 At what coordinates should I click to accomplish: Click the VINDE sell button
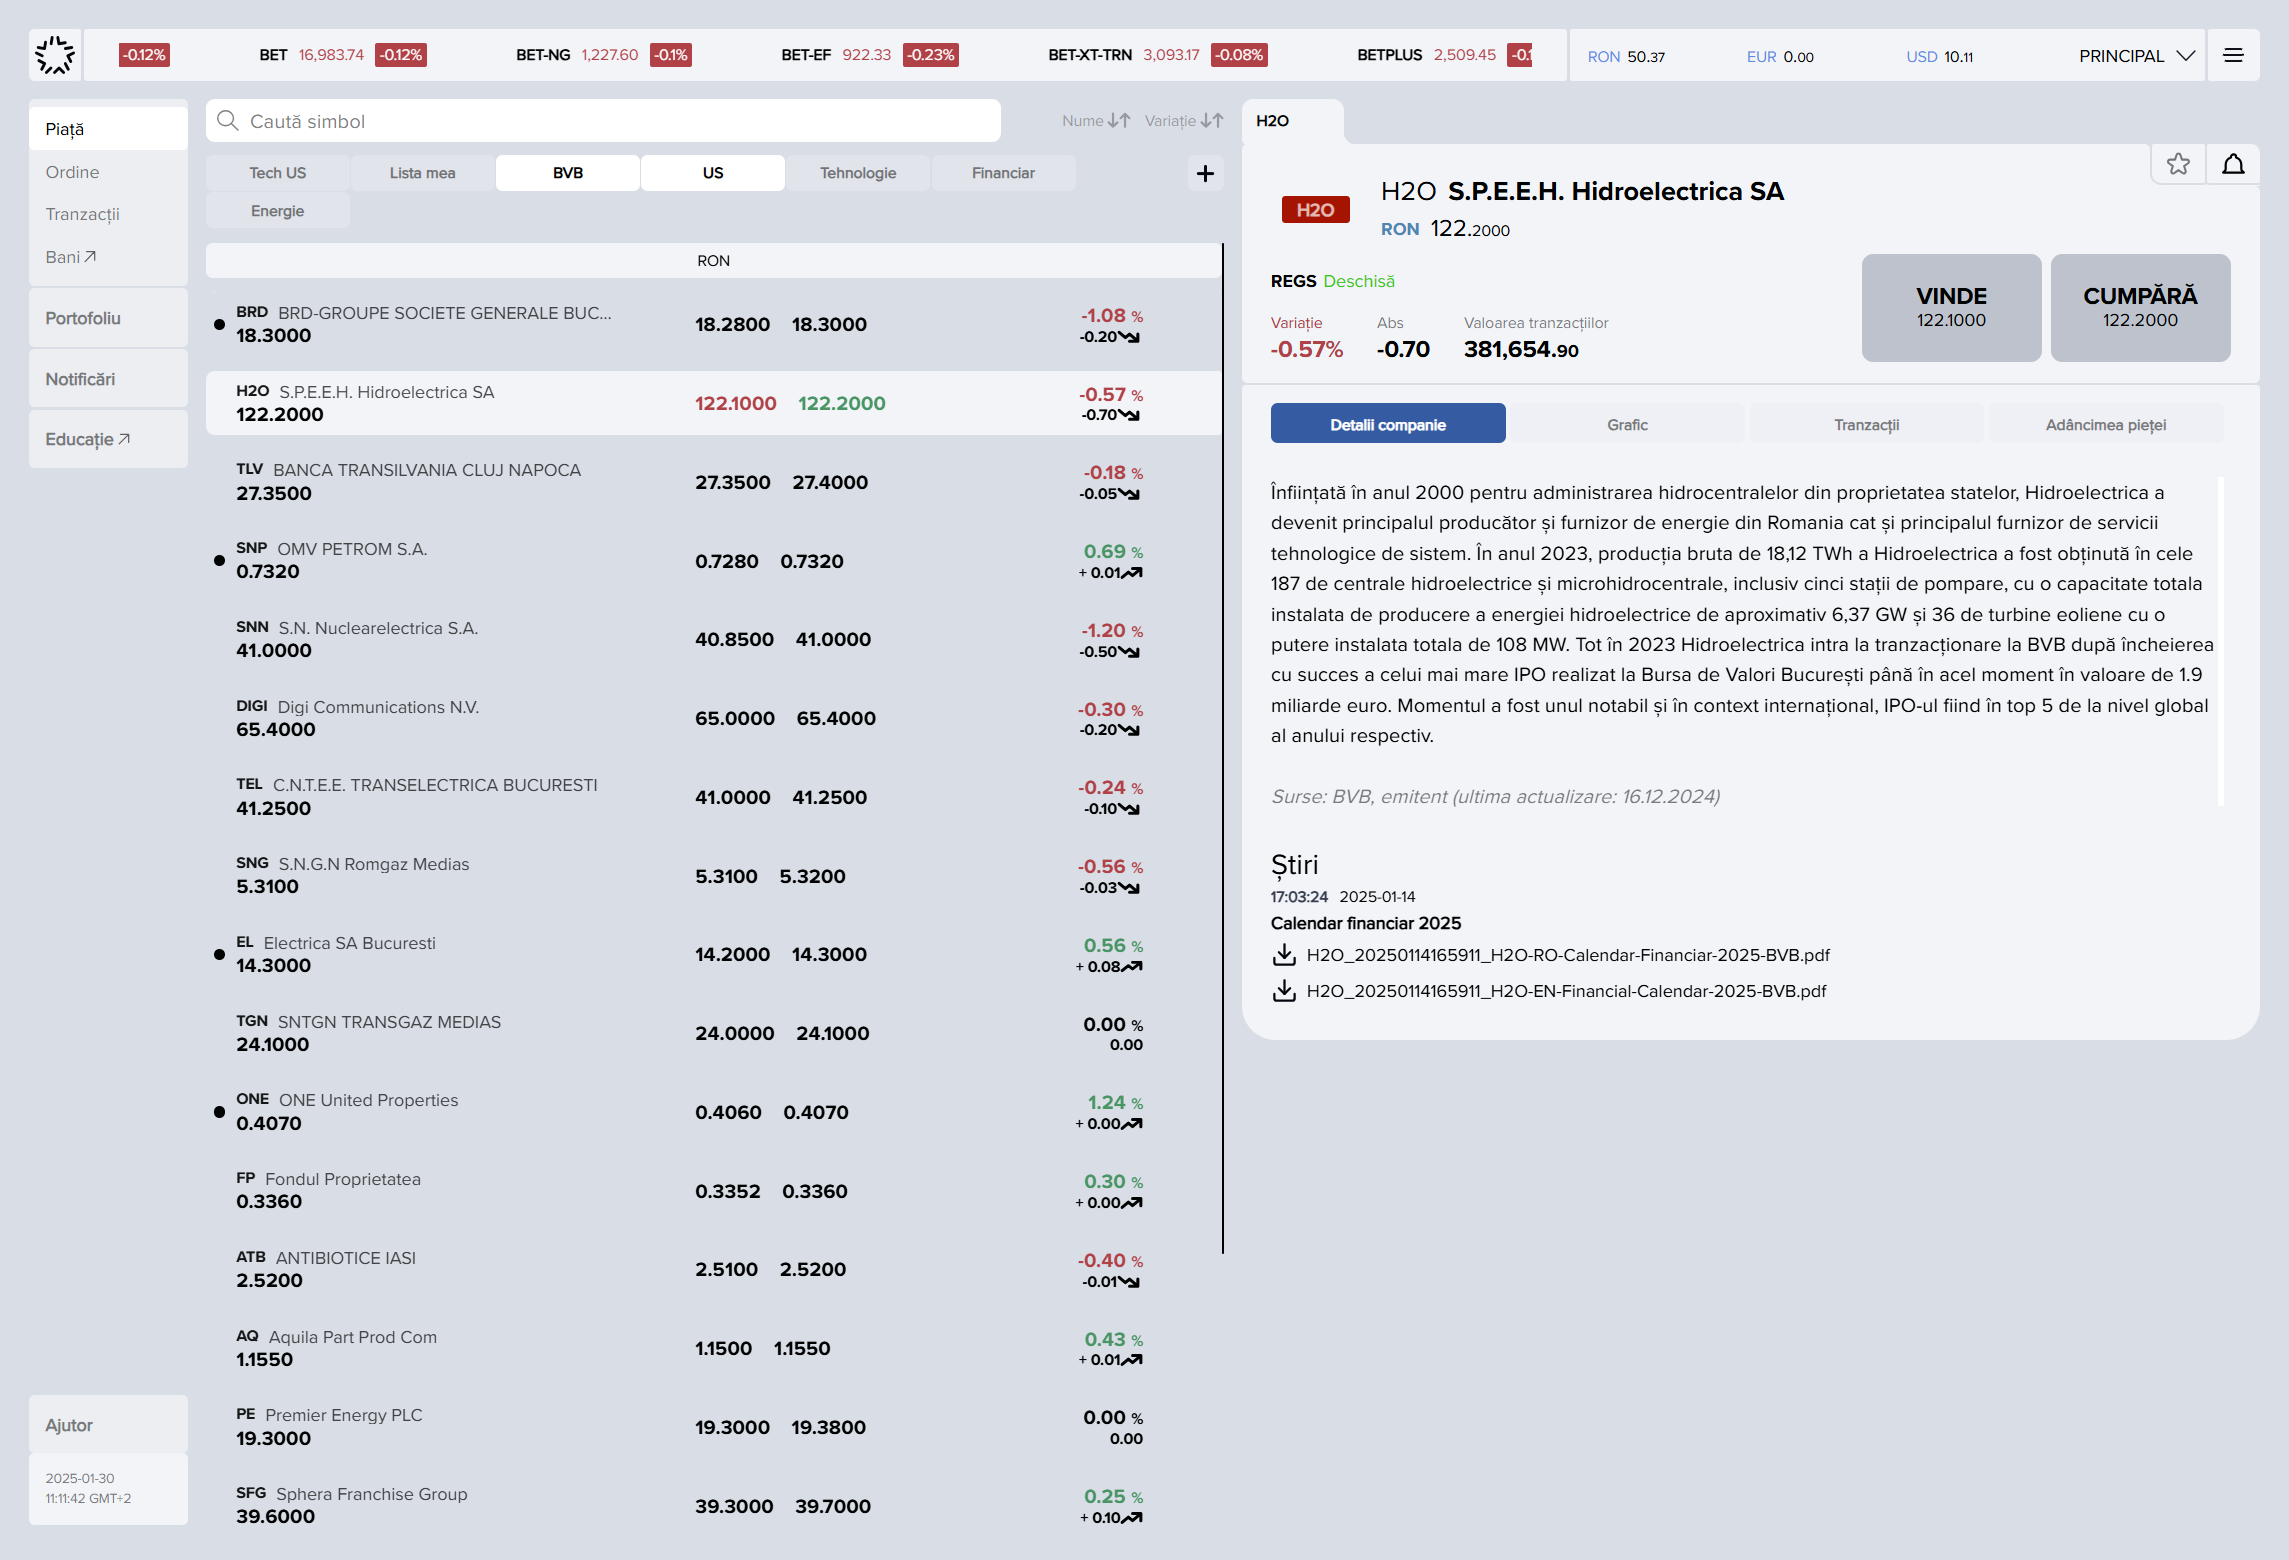coord(1951,308)
